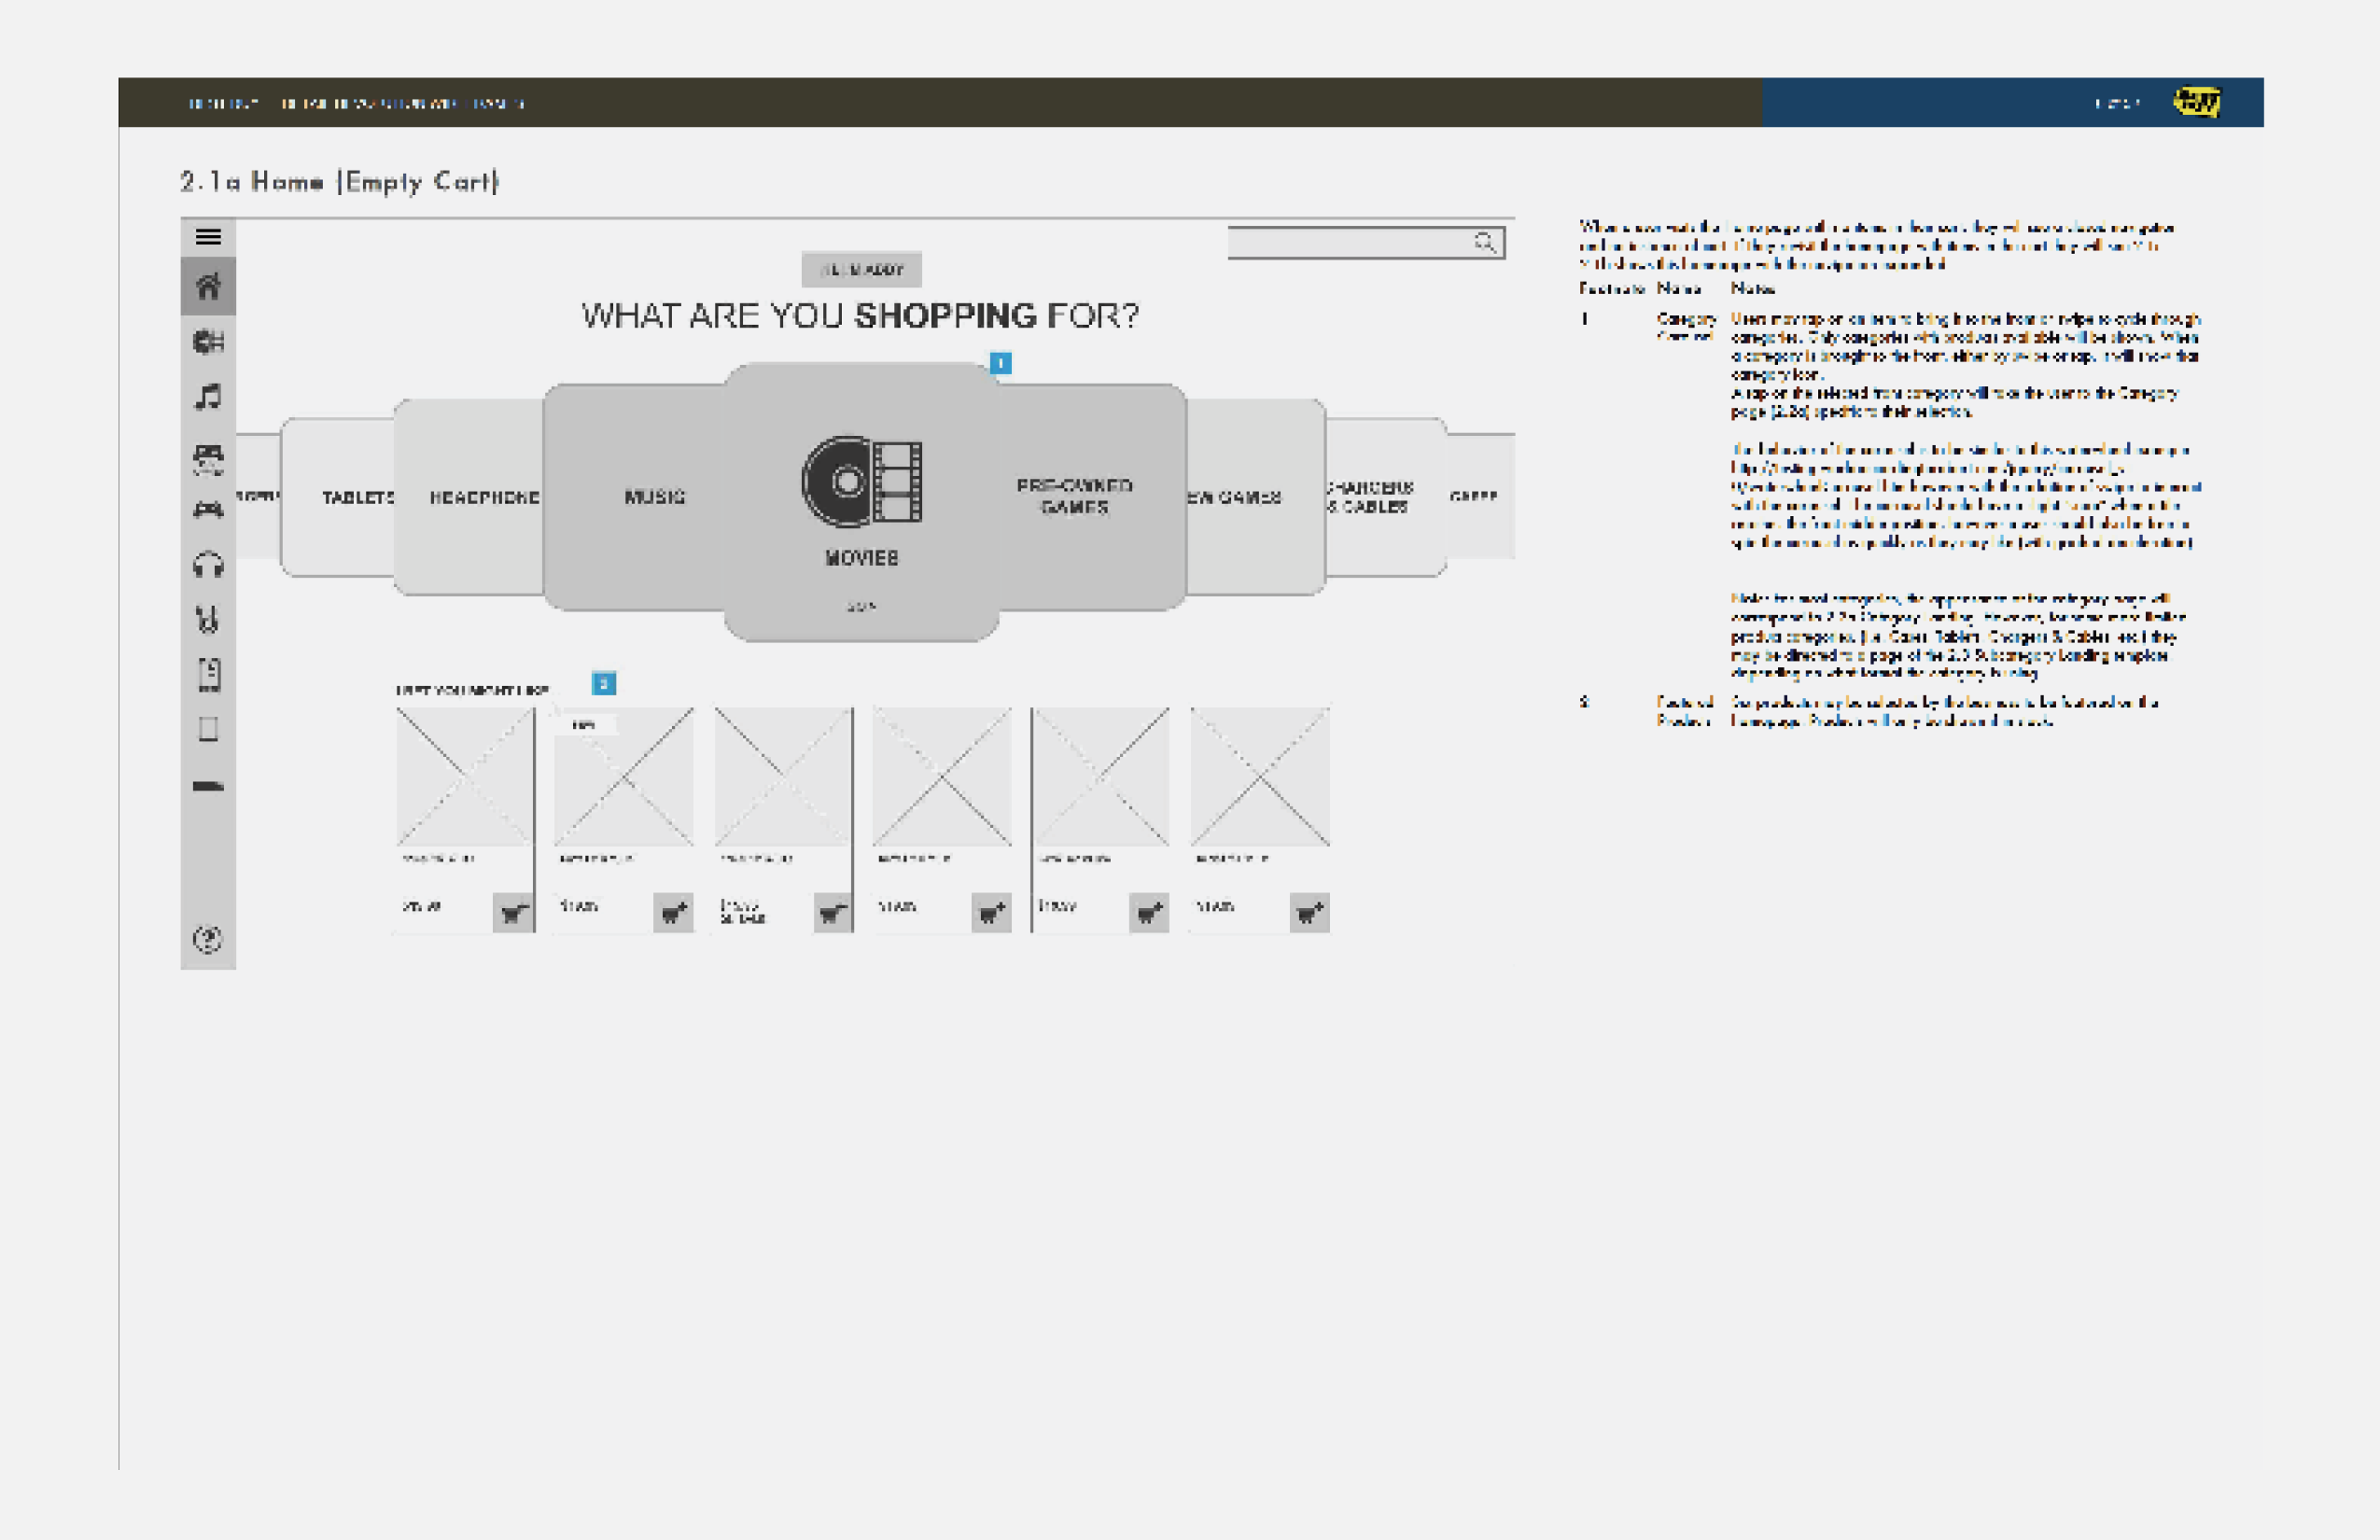Select the tablet outline sidebar icon
Image resolution: width=2380 pixels, height=1540 pixels.
click(x=208, y=729)
